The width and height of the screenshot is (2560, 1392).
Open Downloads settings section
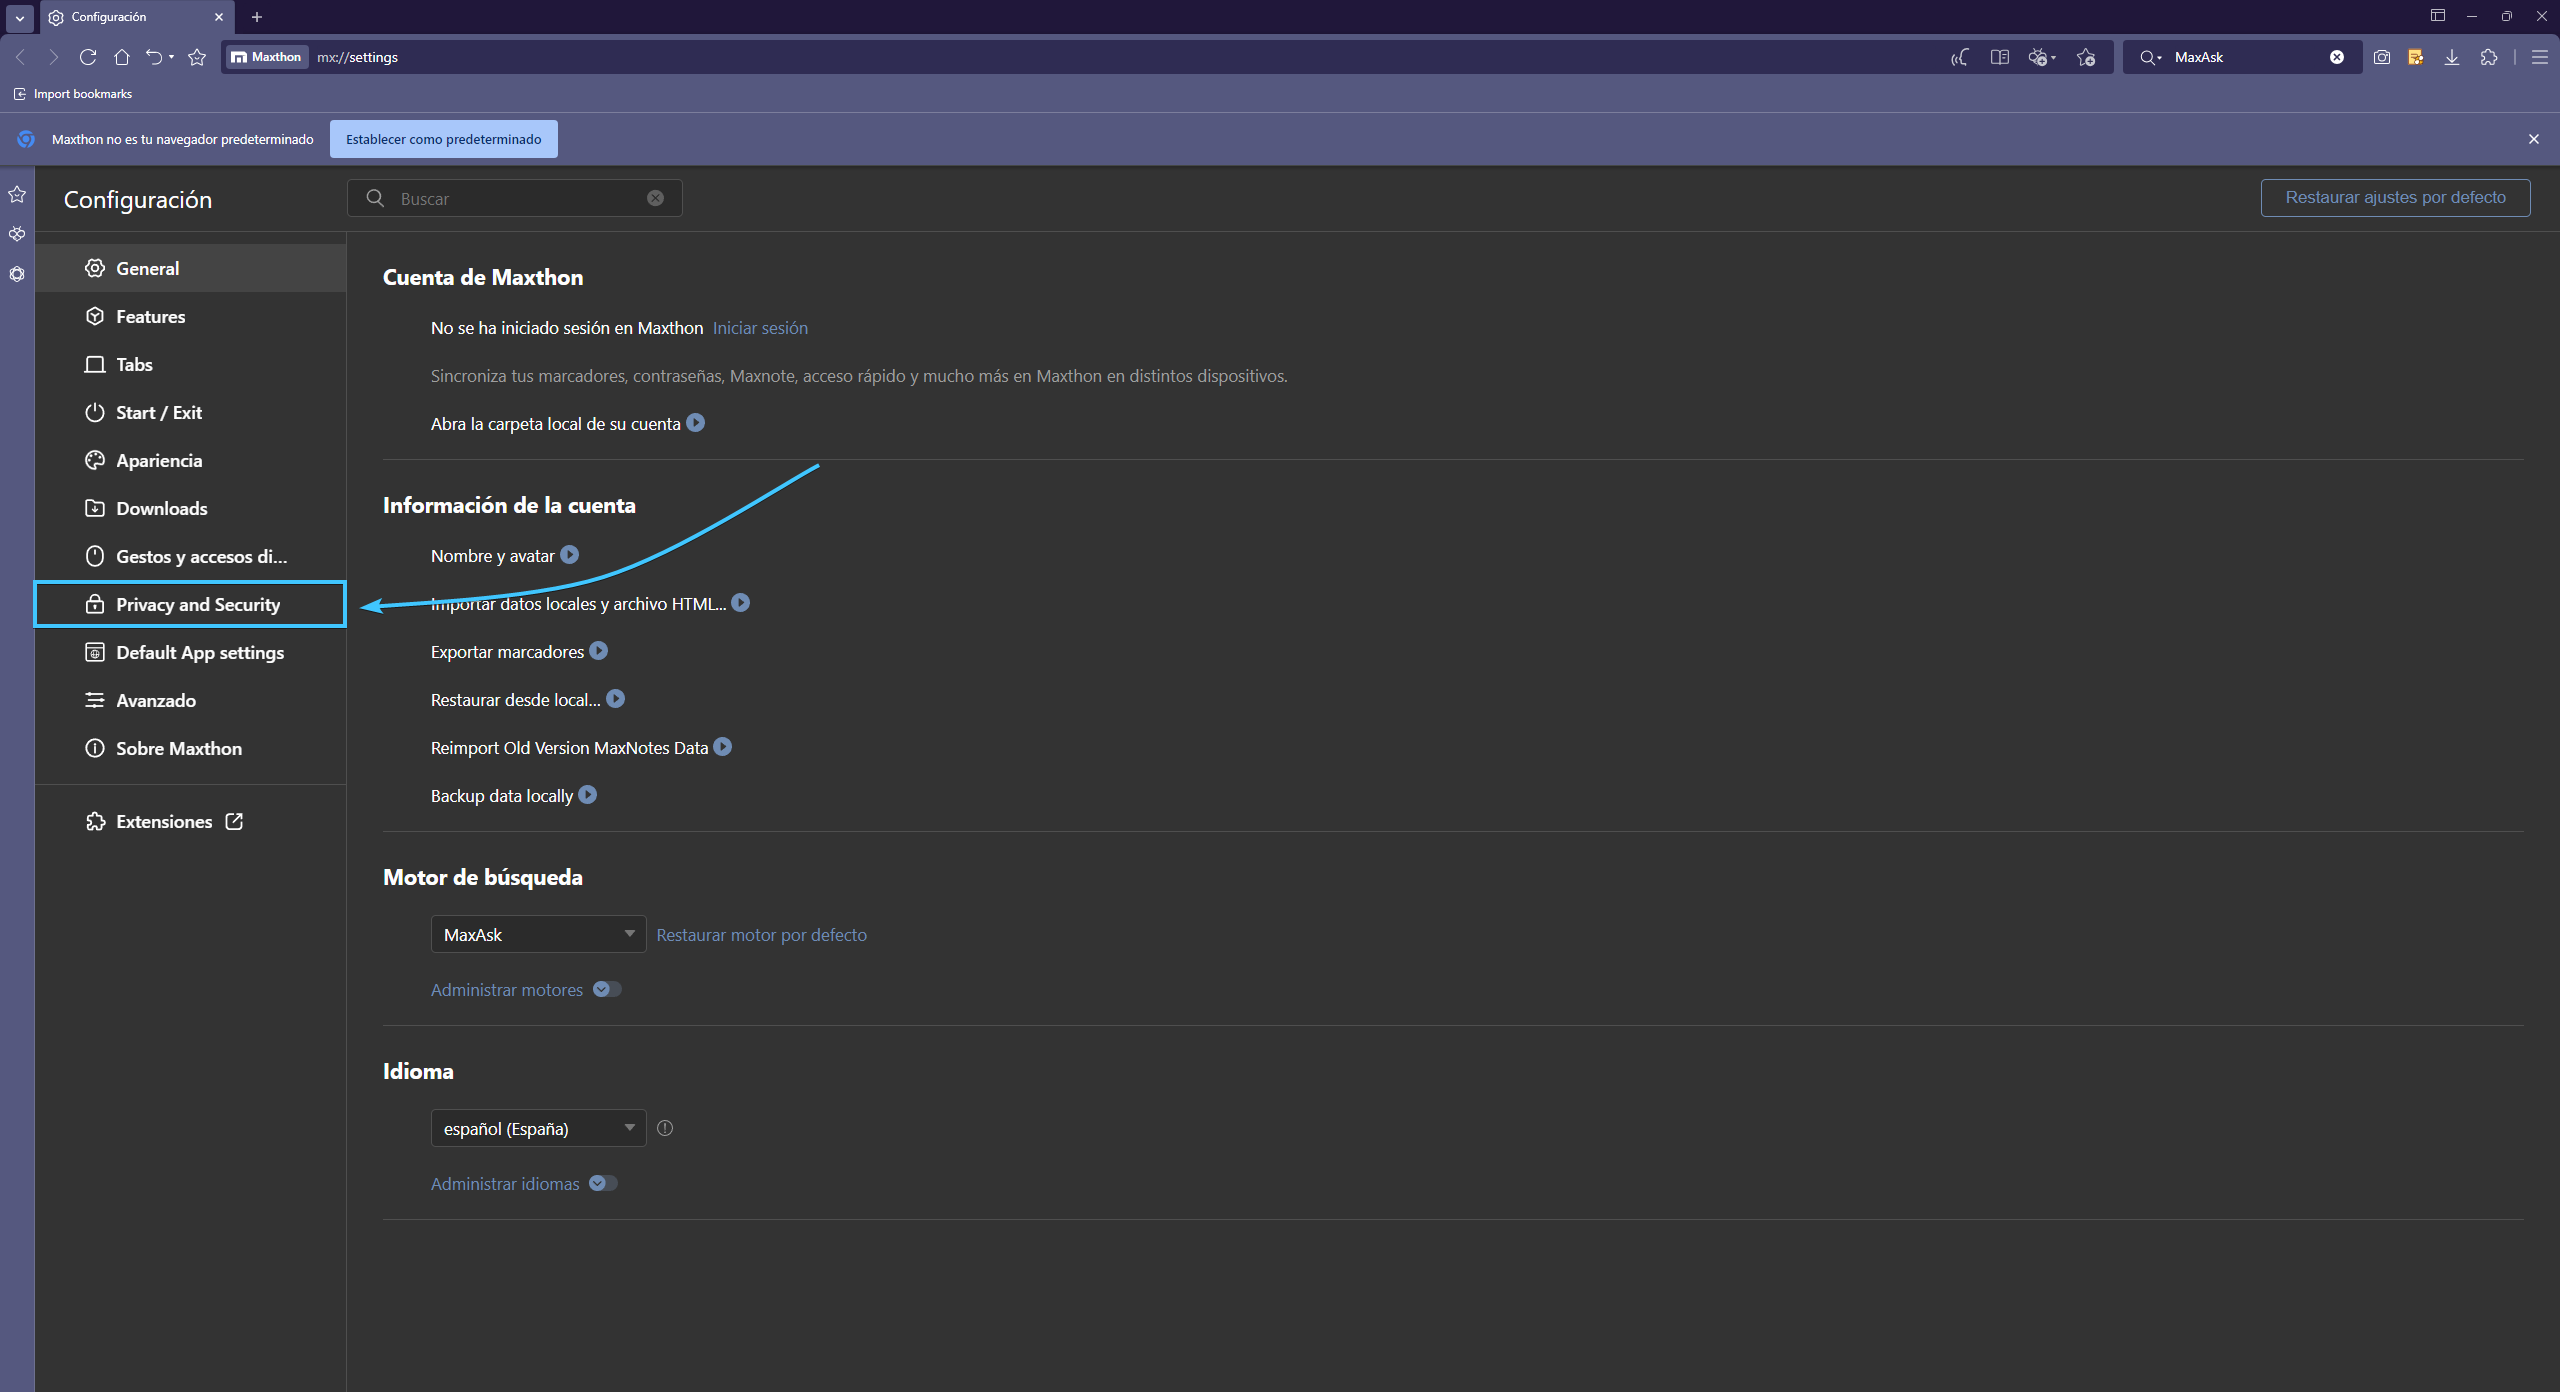tap(190, 508)
